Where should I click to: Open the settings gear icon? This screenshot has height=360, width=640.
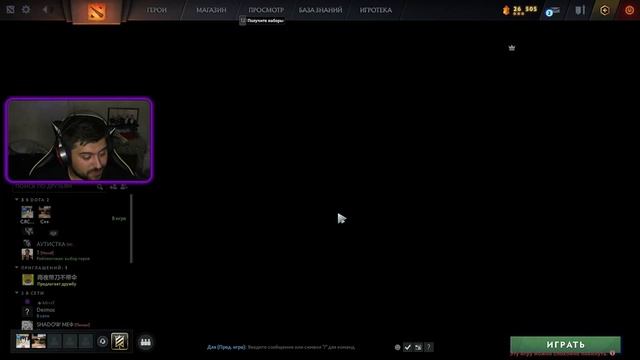pyautogui.click(x=26, y=9)
